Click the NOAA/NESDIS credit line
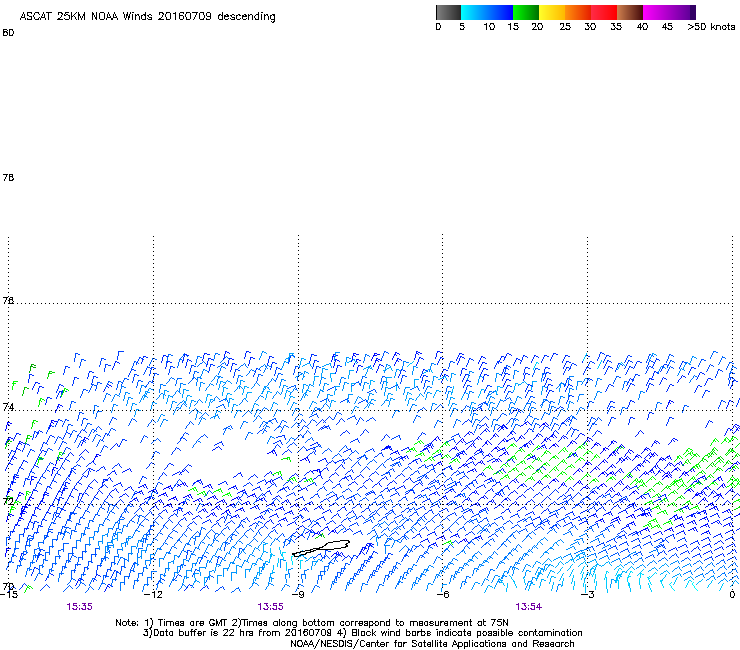The image size is (740, 650). point(432,644)
